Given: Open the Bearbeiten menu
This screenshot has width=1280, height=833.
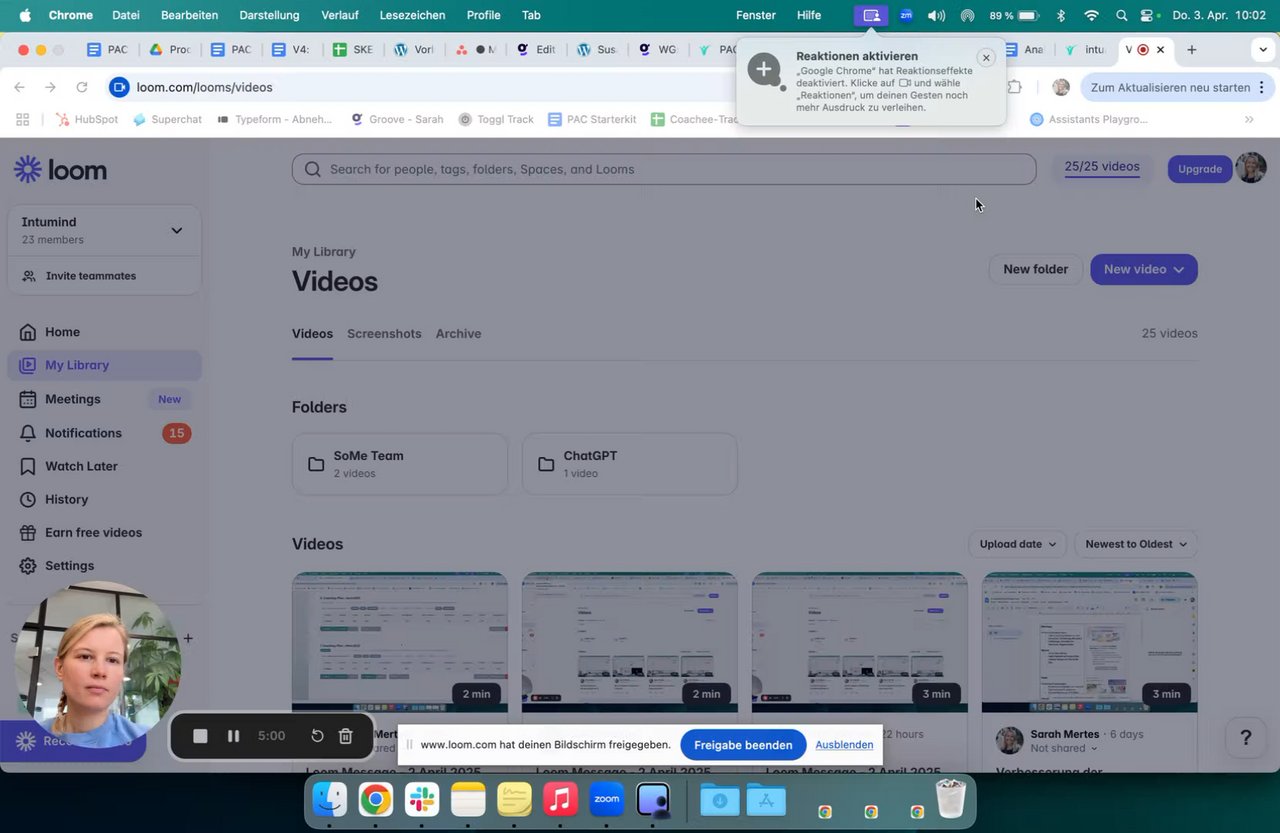Looking at the screenshot, I should click(189, 15).
